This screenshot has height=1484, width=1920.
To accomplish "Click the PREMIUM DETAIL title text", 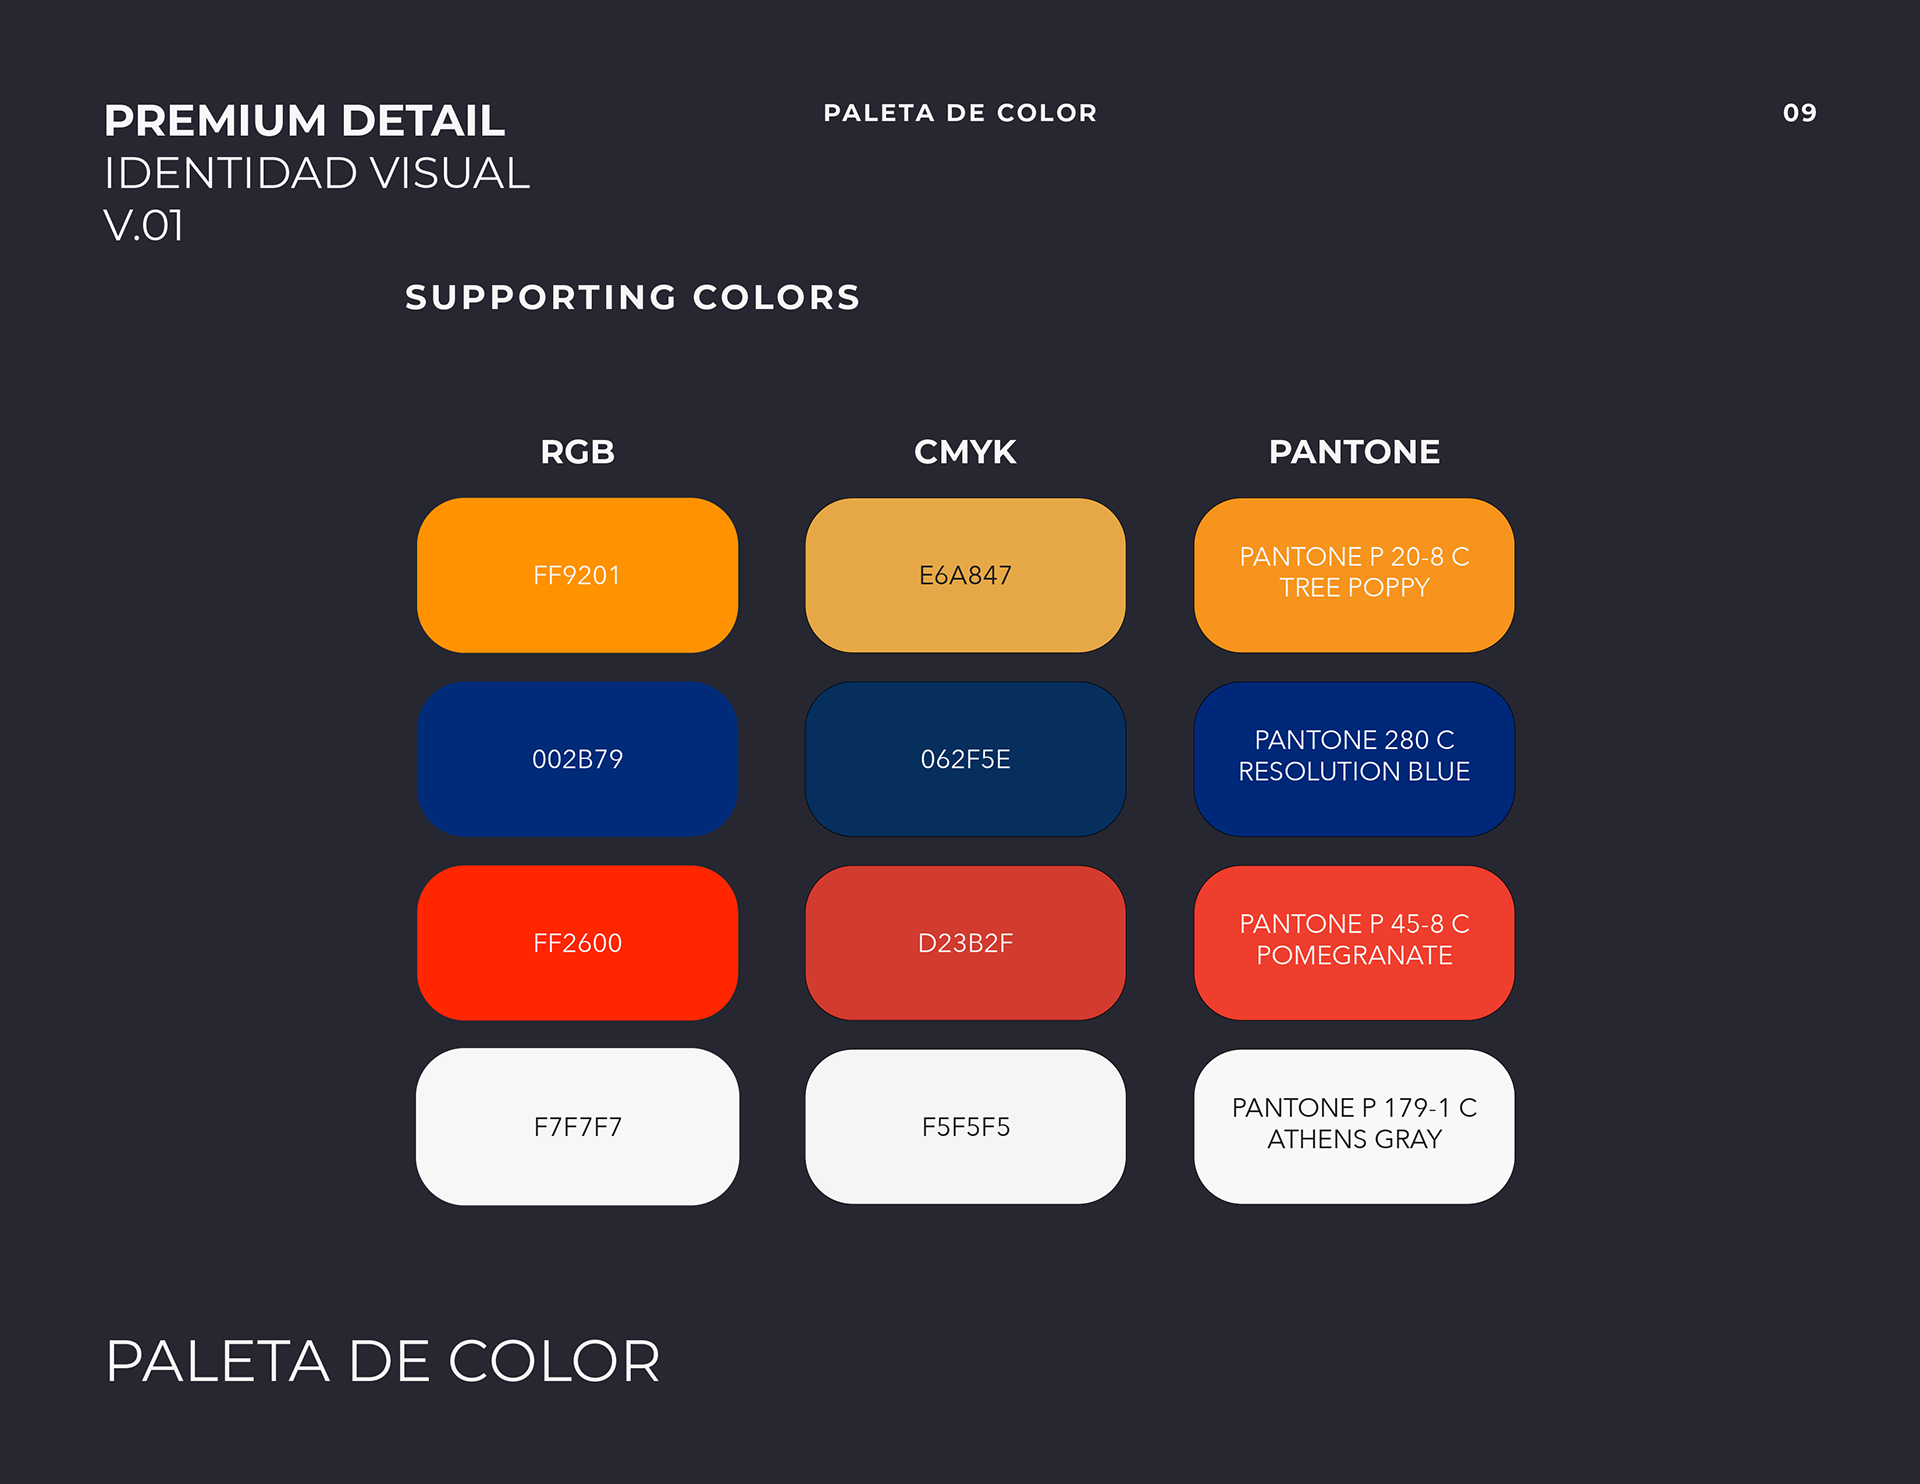I will tap(304, 121).
